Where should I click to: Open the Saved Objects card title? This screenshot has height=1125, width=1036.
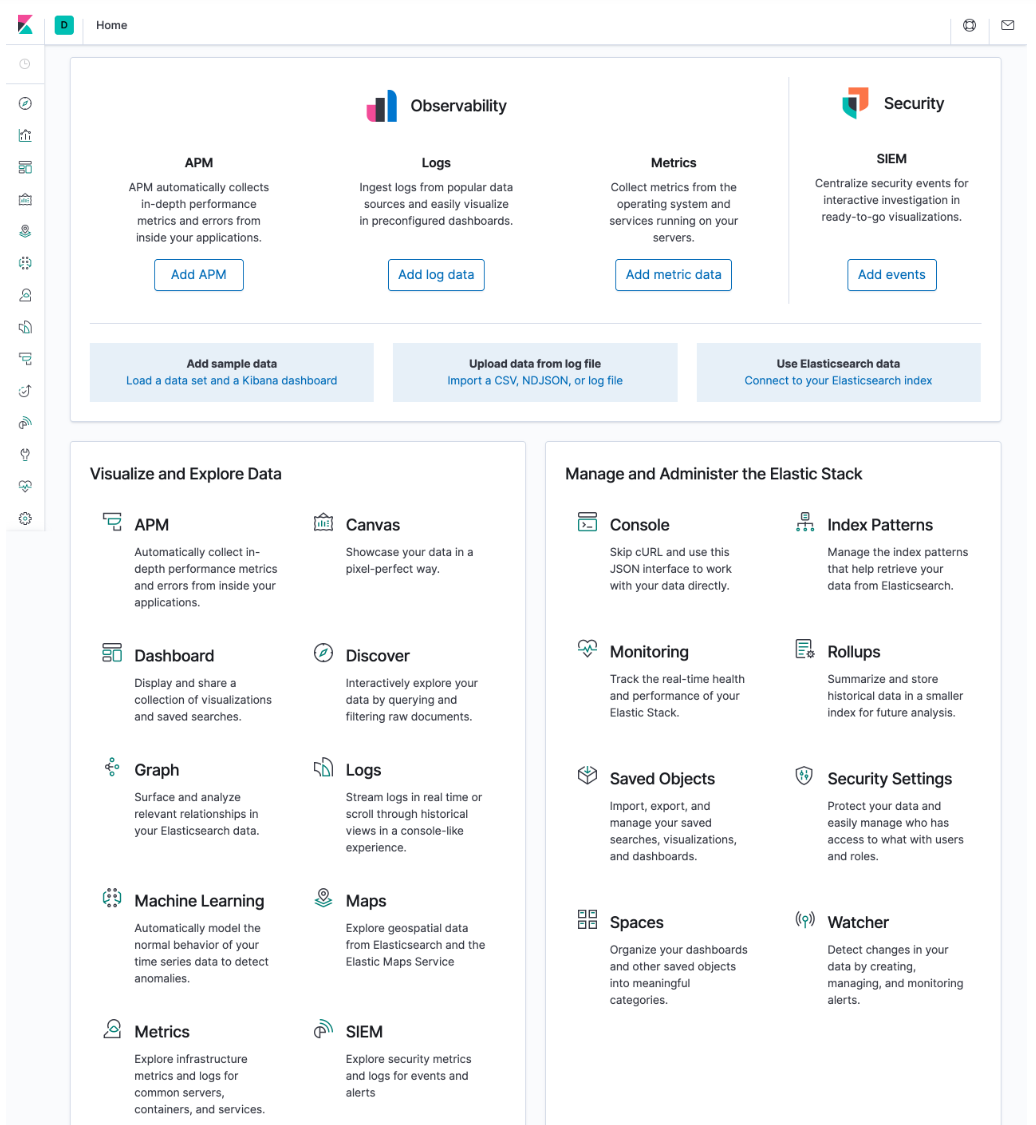pos(662,778)
